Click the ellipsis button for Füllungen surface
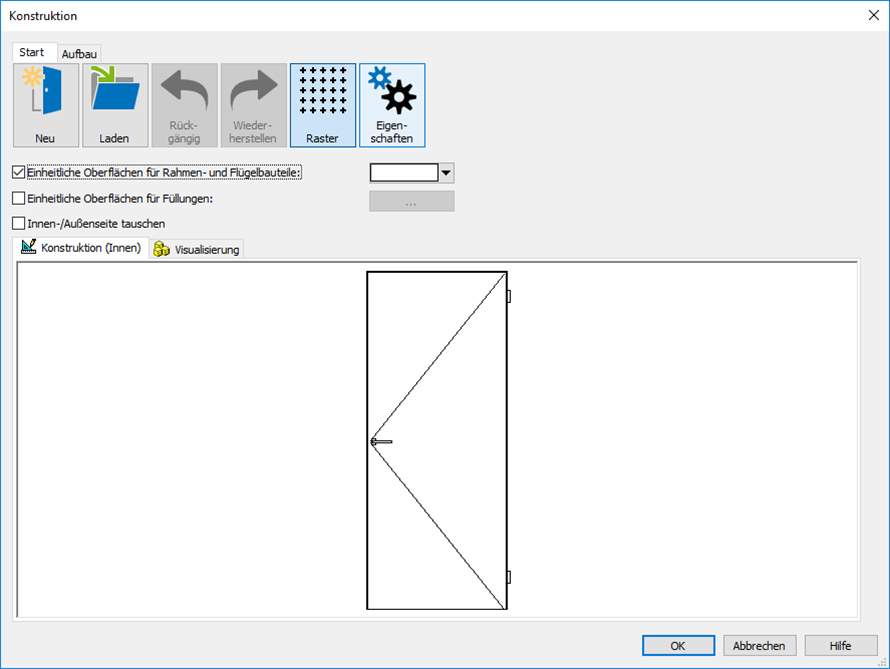Image resolution: width=890 pixels, height=669 pixels. tap(412, 201)
